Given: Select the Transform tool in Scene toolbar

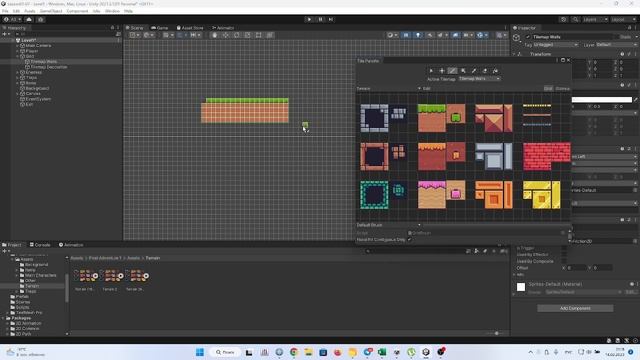Looking at the screenshot, I should pyautogui.click(x=270, y=35).
